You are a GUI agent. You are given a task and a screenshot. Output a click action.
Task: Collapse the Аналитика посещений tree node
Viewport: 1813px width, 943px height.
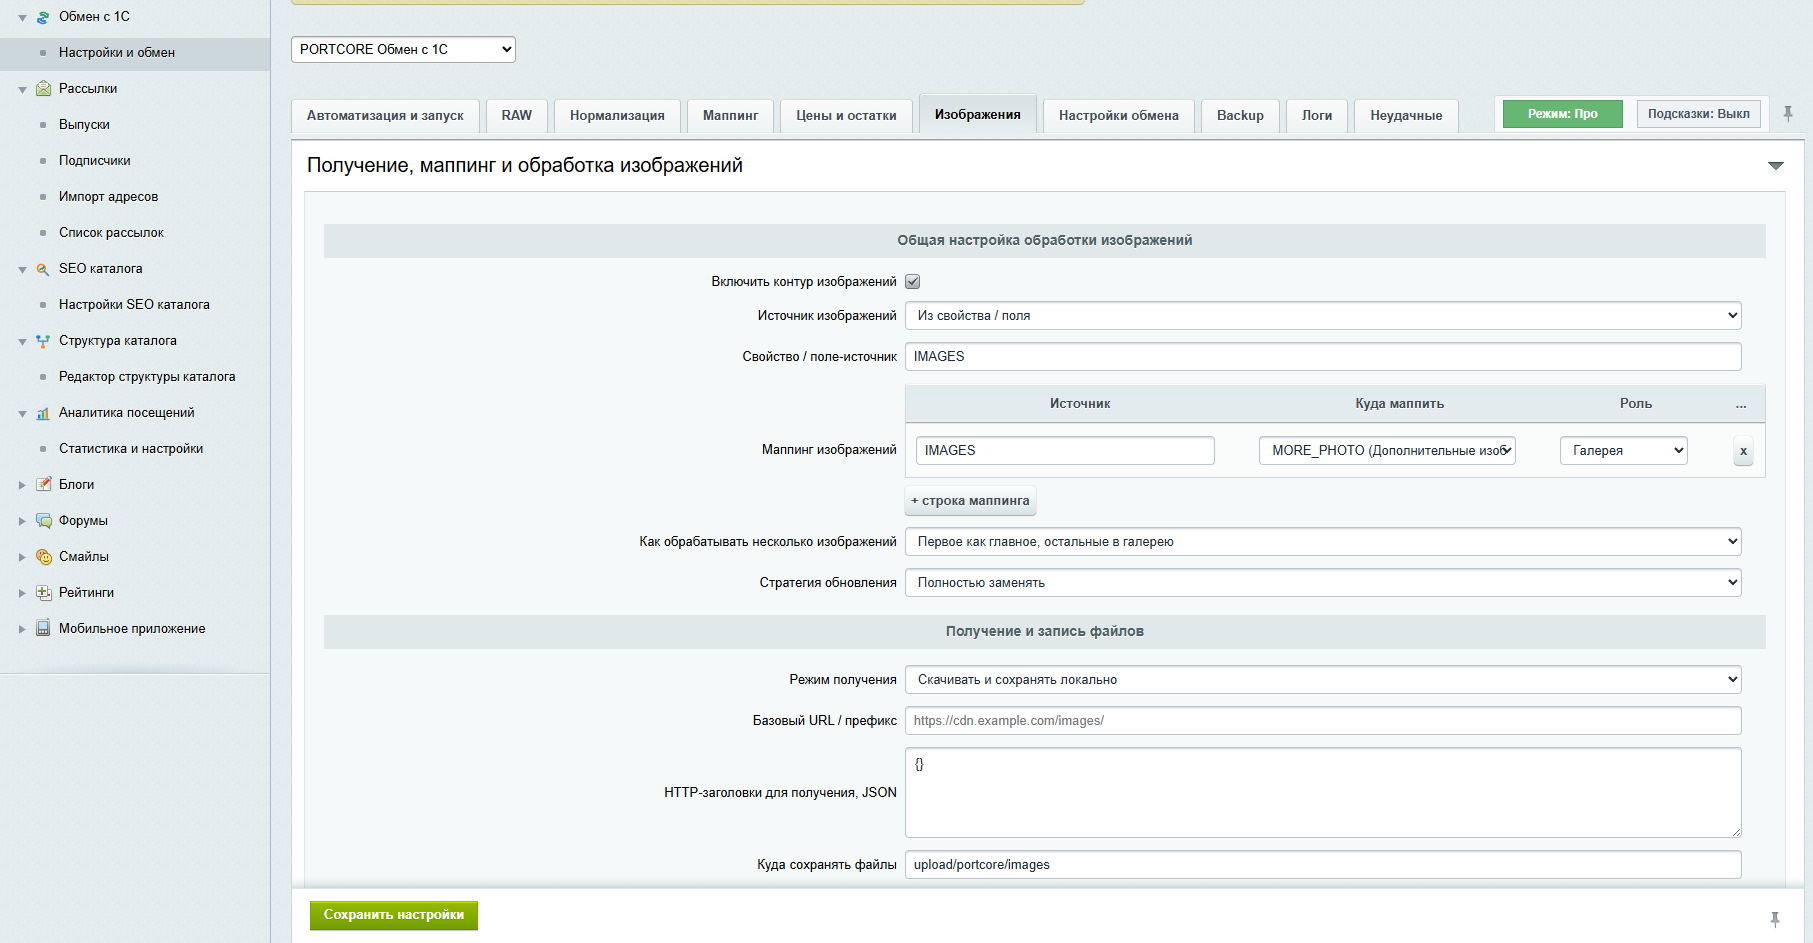22,414
